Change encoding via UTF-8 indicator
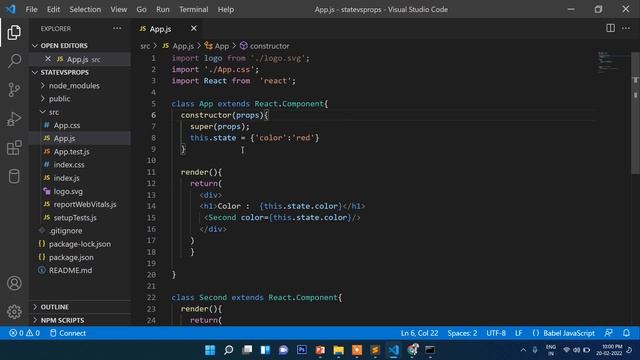Viewport: 640px width, 360px height. 496,333
